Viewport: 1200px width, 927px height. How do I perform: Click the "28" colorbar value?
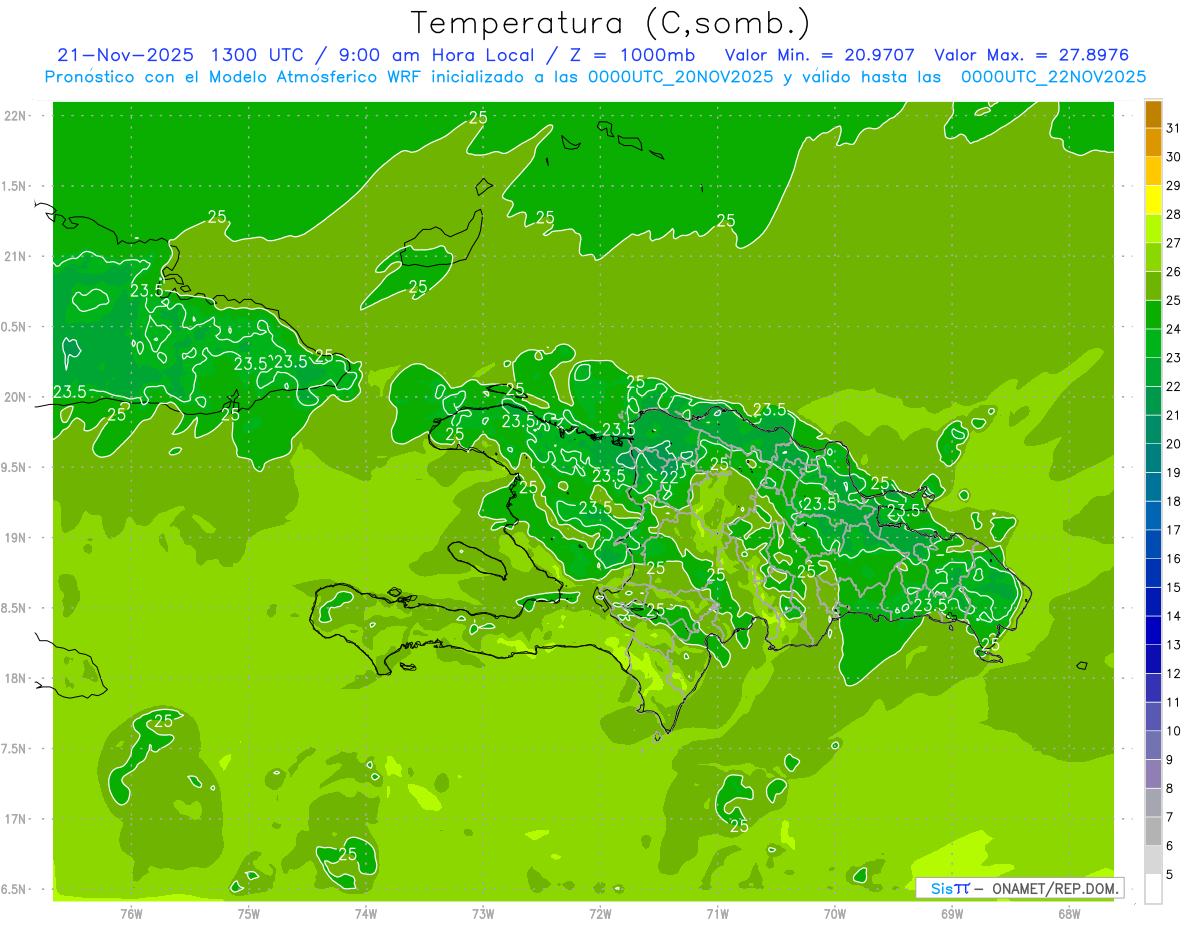1174,215
